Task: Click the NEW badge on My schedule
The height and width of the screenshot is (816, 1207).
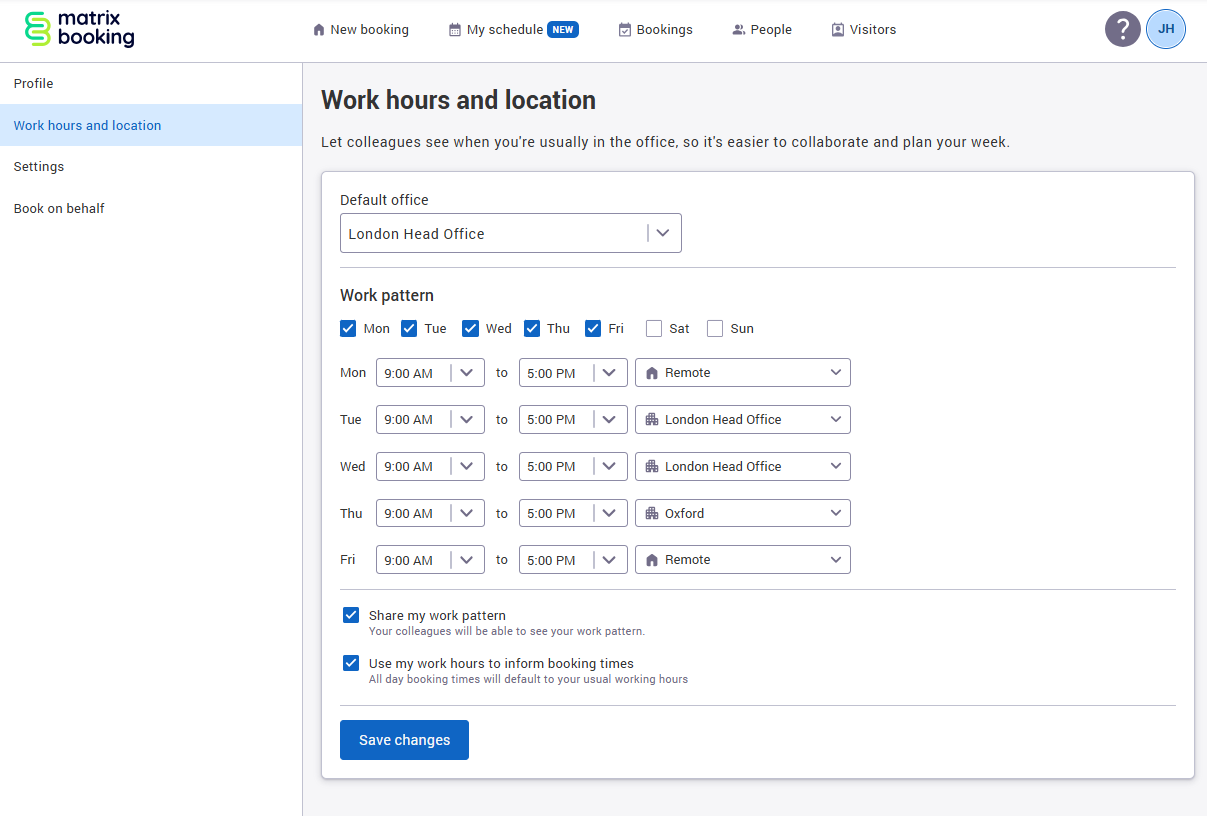Action: point(563,30)
